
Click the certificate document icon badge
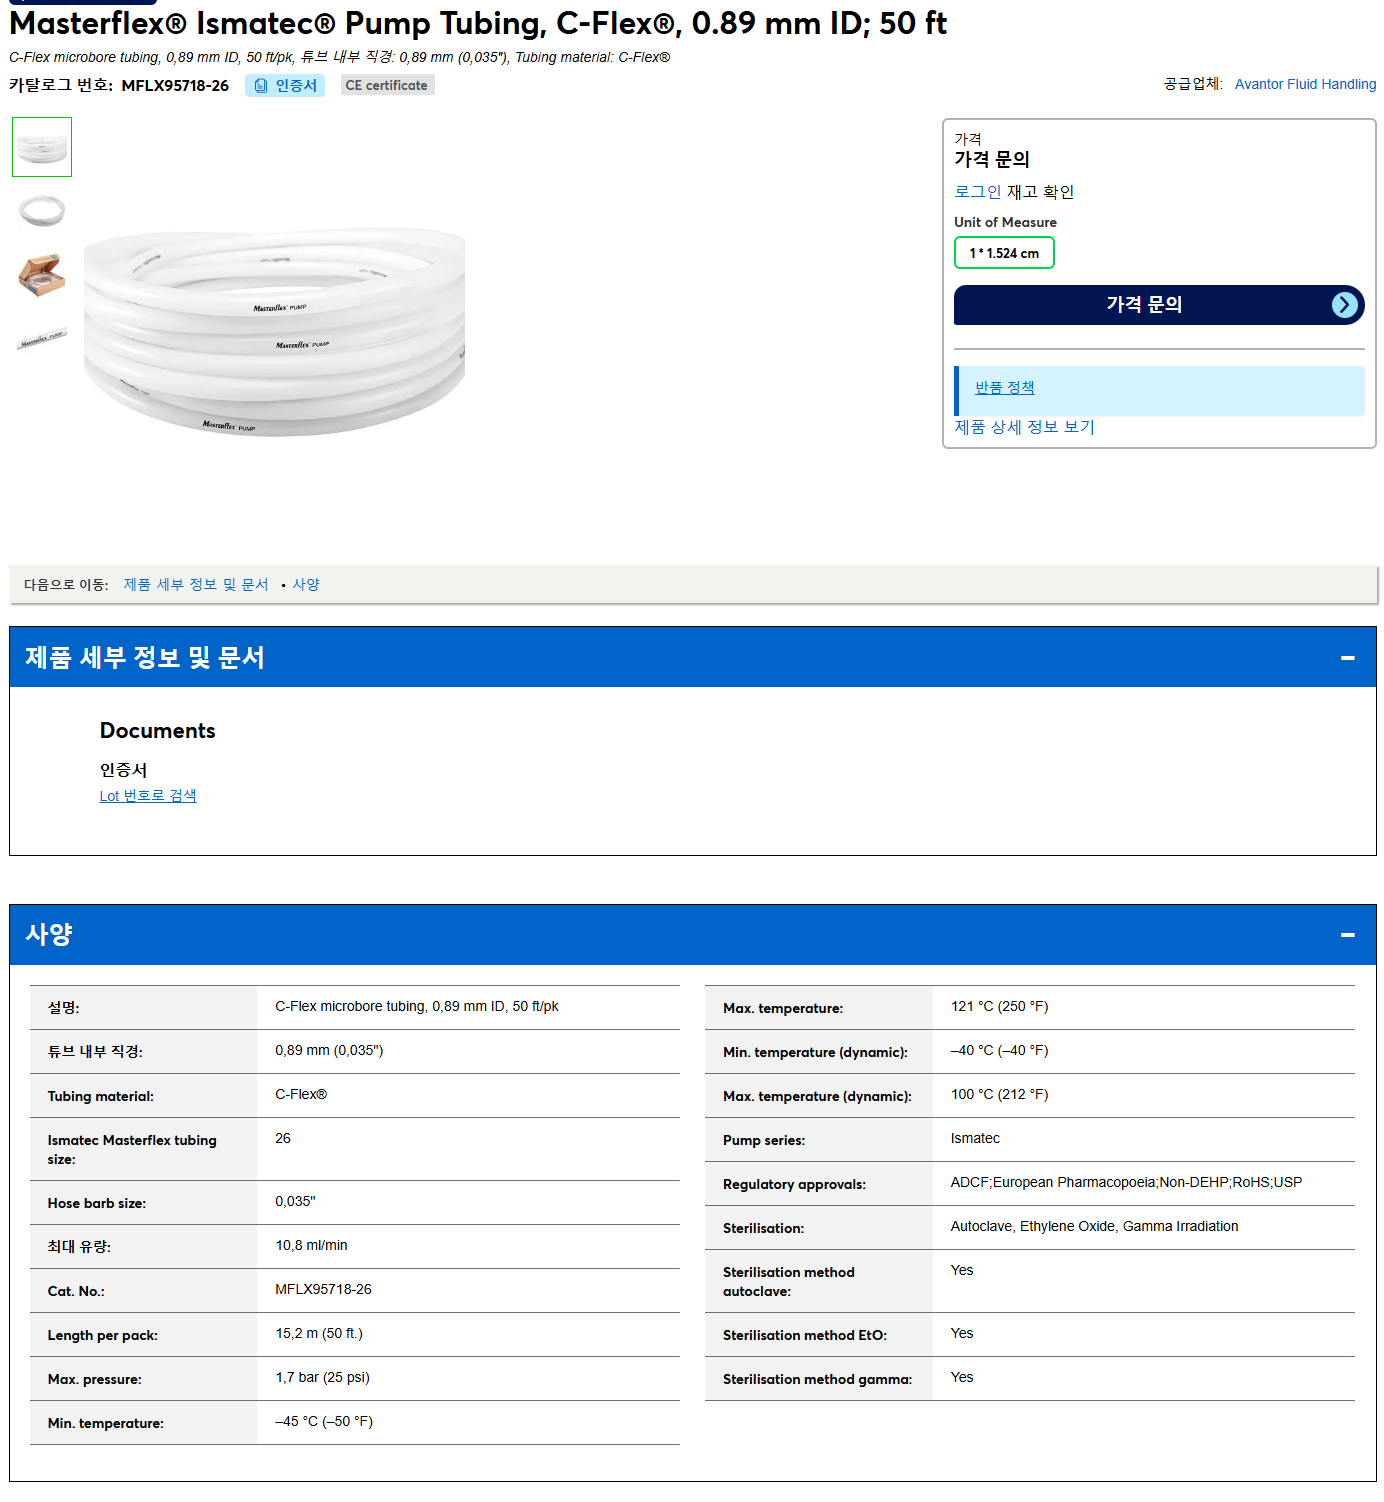(261, 86)
